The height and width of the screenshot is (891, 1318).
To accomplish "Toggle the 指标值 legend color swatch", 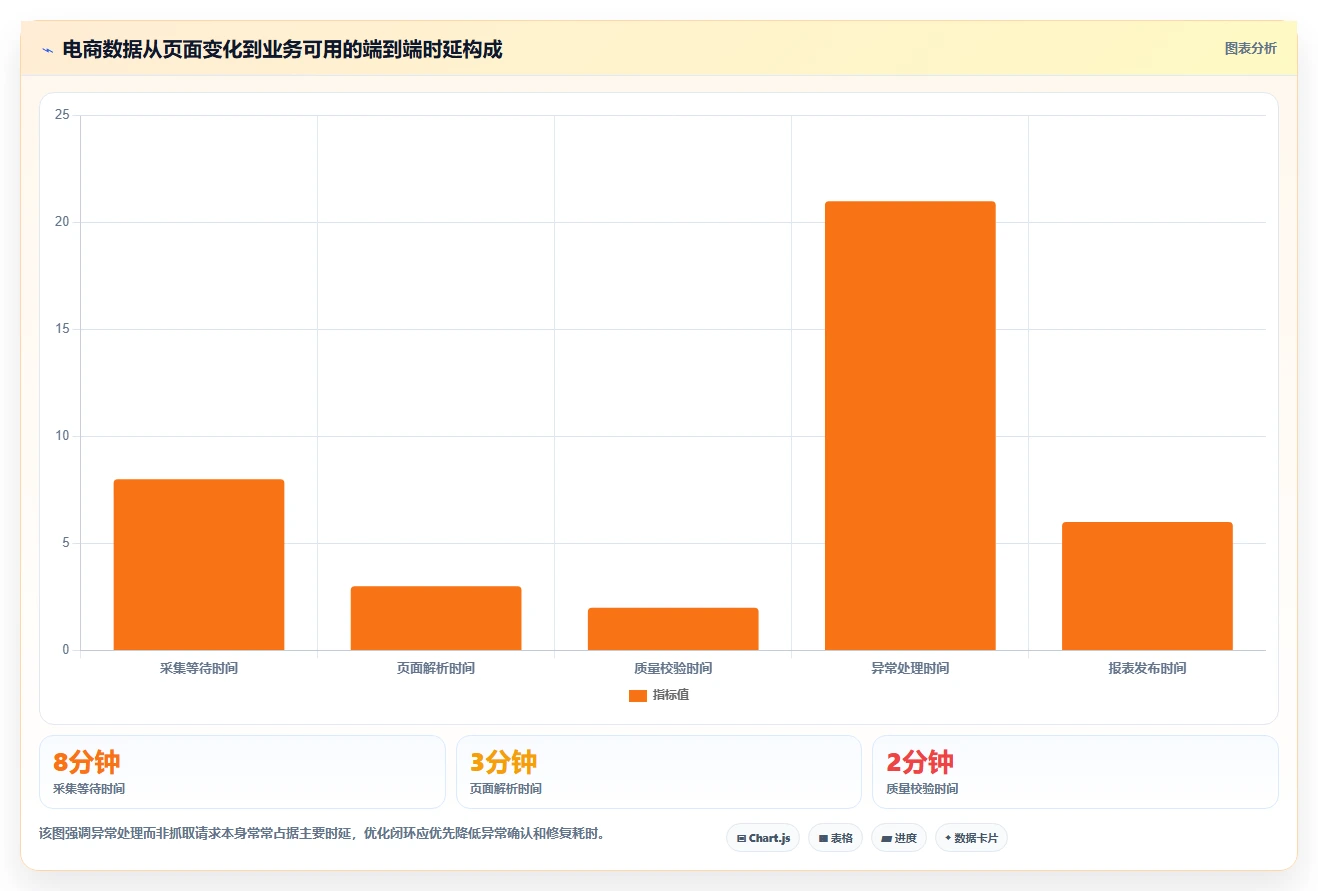I will pyautogui.click(x=637, y=696).
